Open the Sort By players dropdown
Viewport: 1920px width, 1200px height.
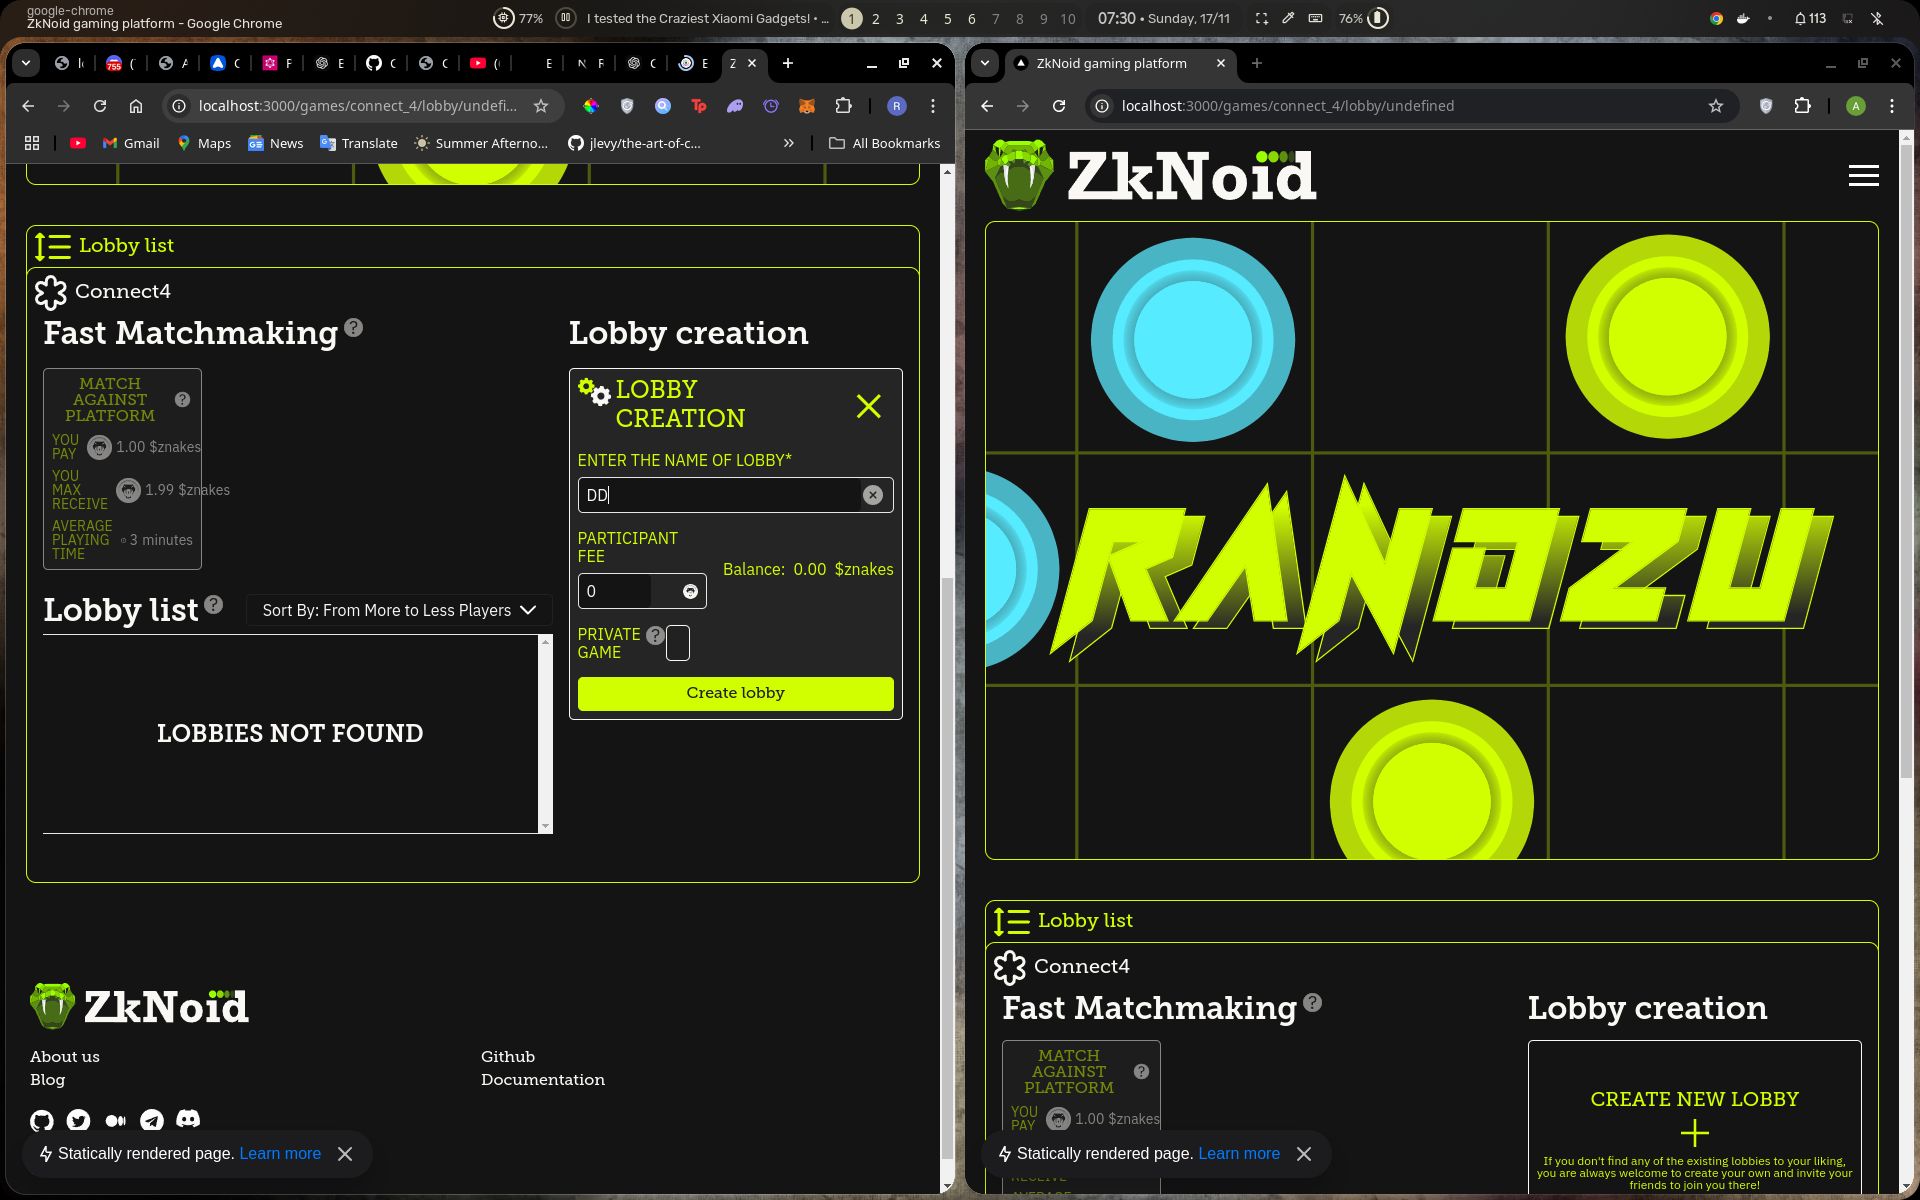[399, 610]
